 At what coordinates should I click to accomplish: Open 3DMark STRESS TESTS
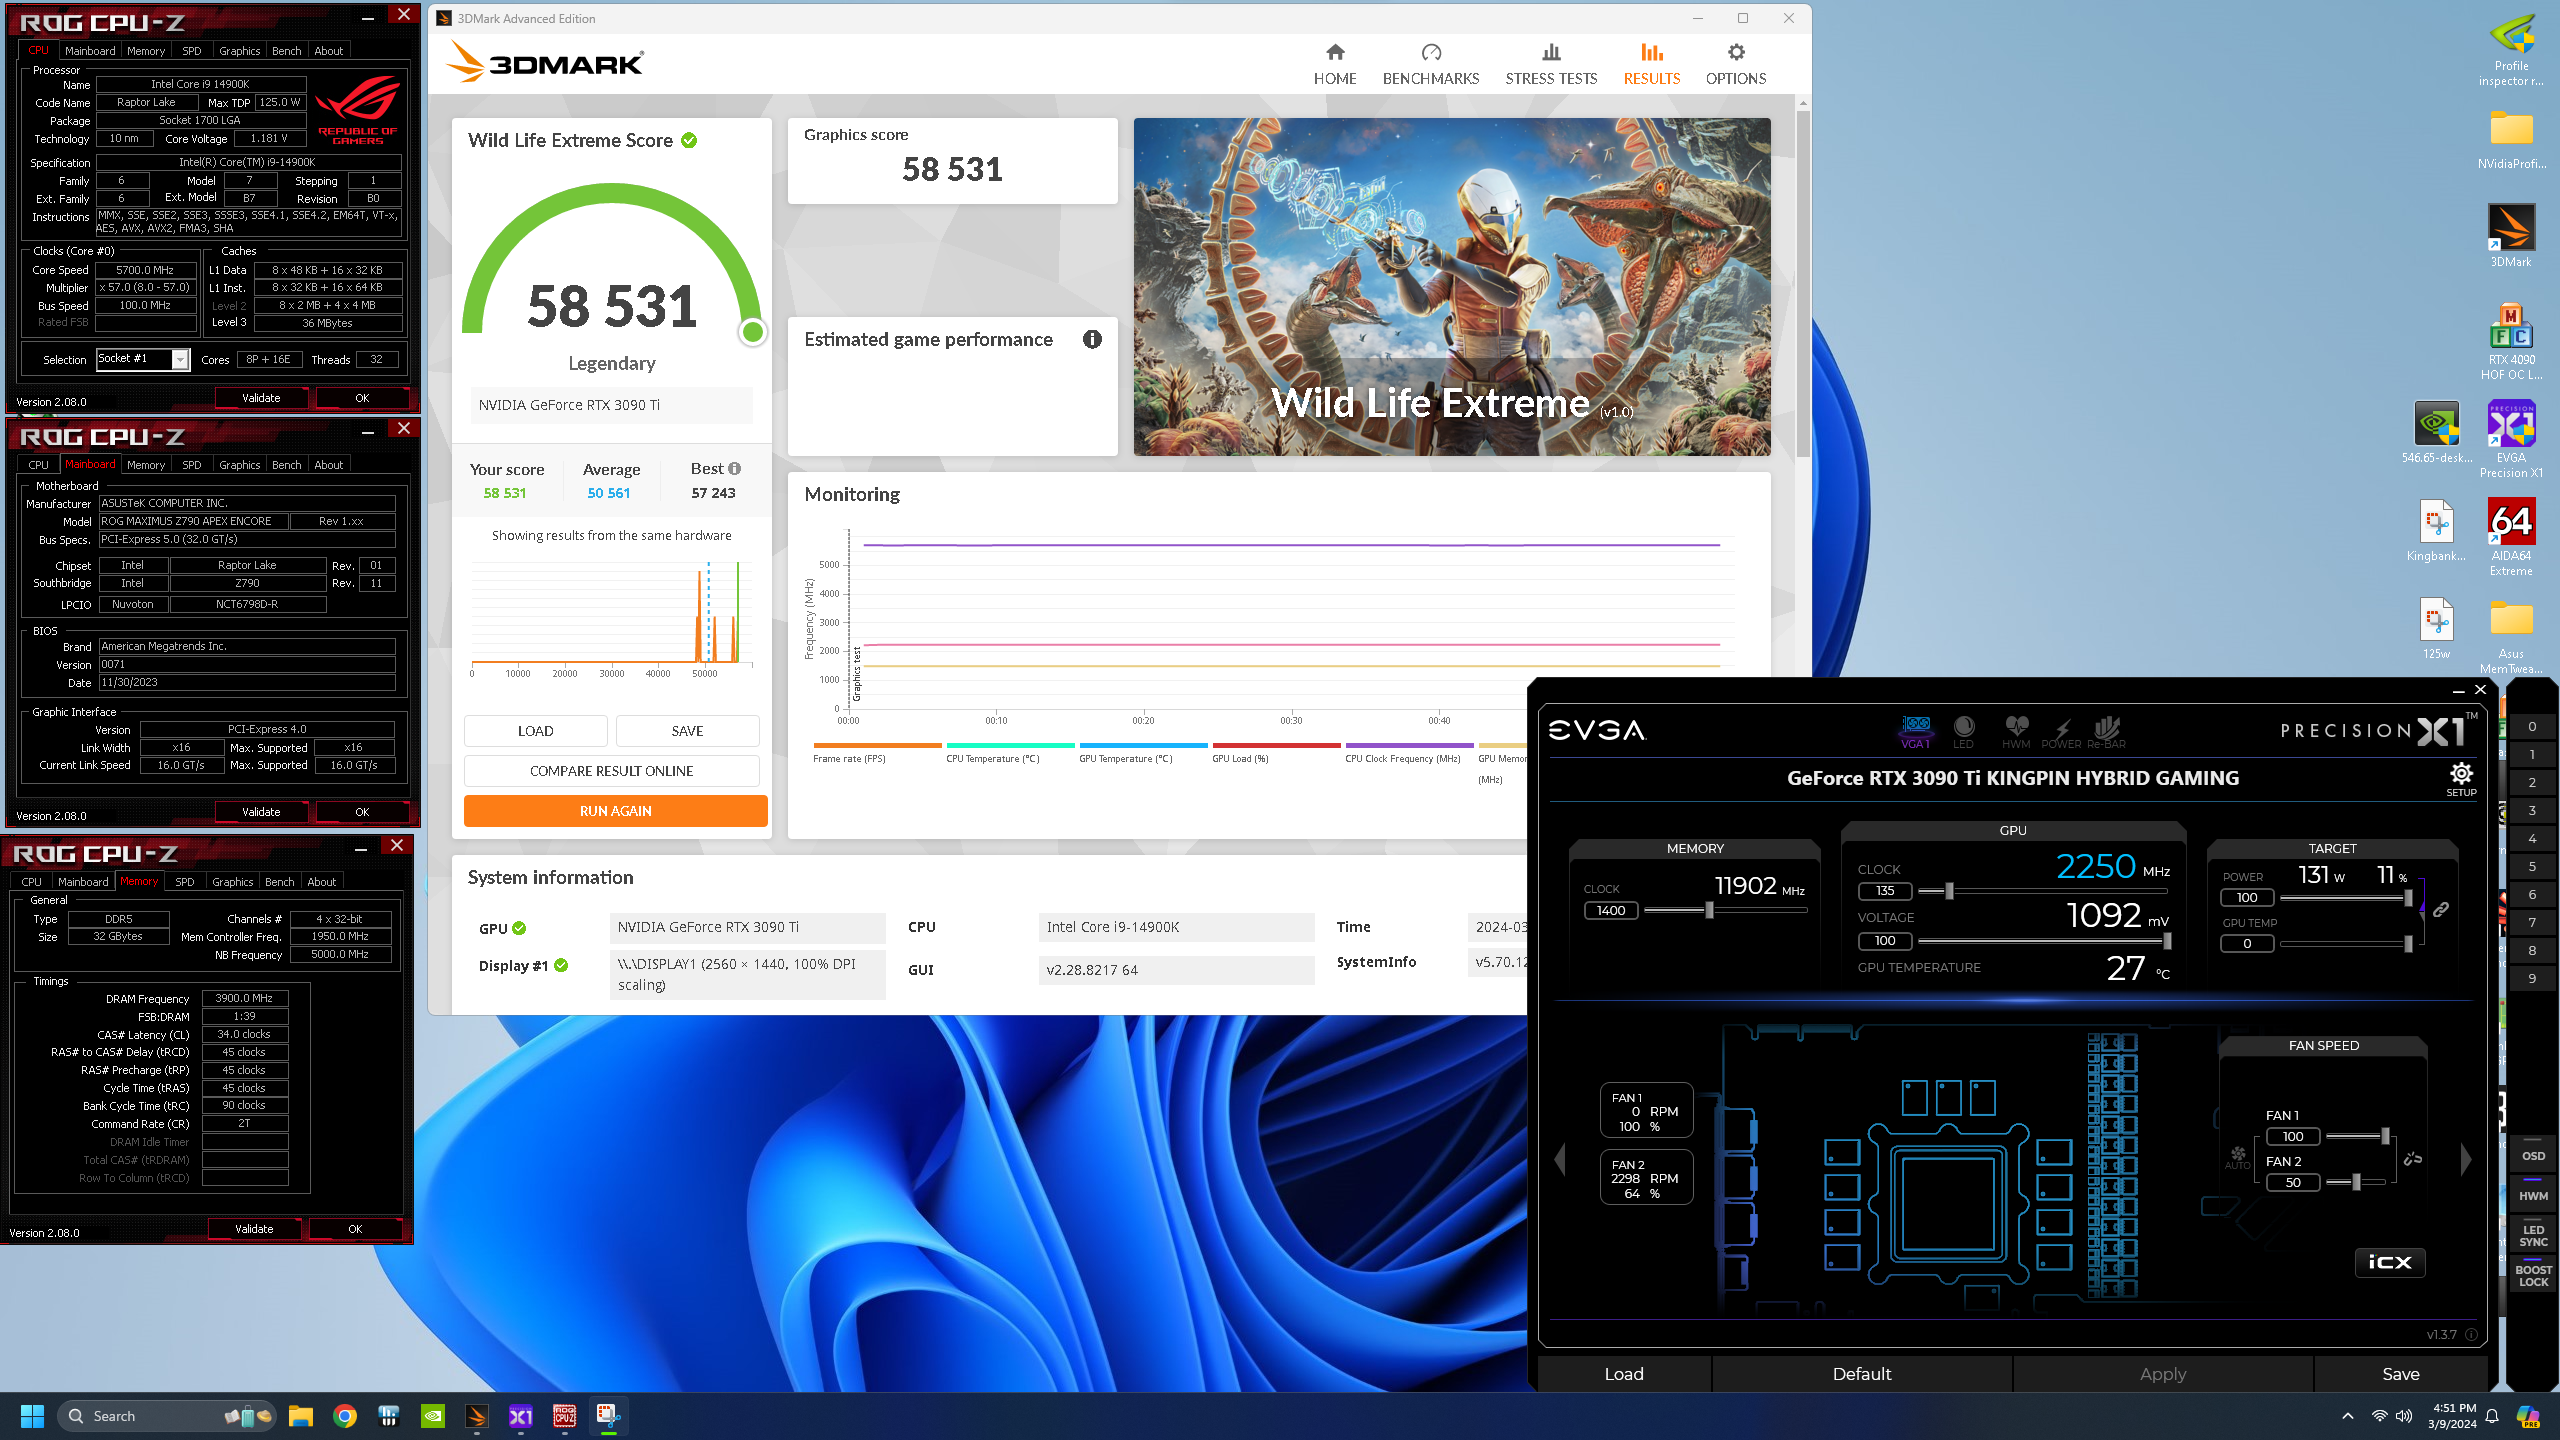1551,64
